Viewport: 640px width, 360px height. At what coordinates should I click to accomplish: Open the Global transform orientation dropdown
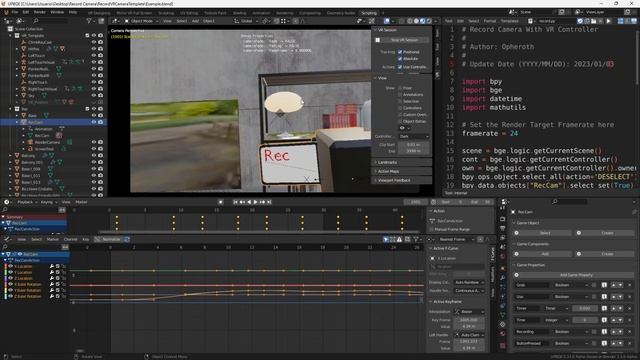click(246, 21)
